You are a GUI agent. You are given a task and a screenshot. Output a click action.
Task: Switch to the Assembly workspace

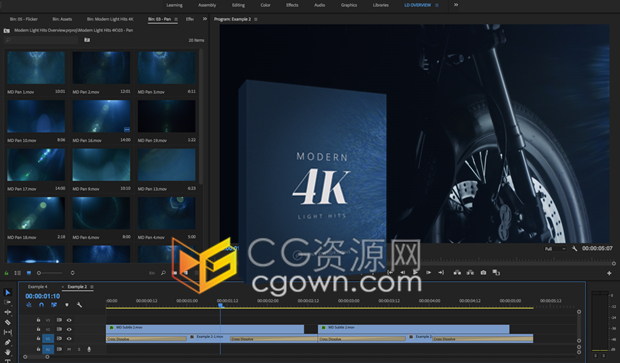click(207, 5)
